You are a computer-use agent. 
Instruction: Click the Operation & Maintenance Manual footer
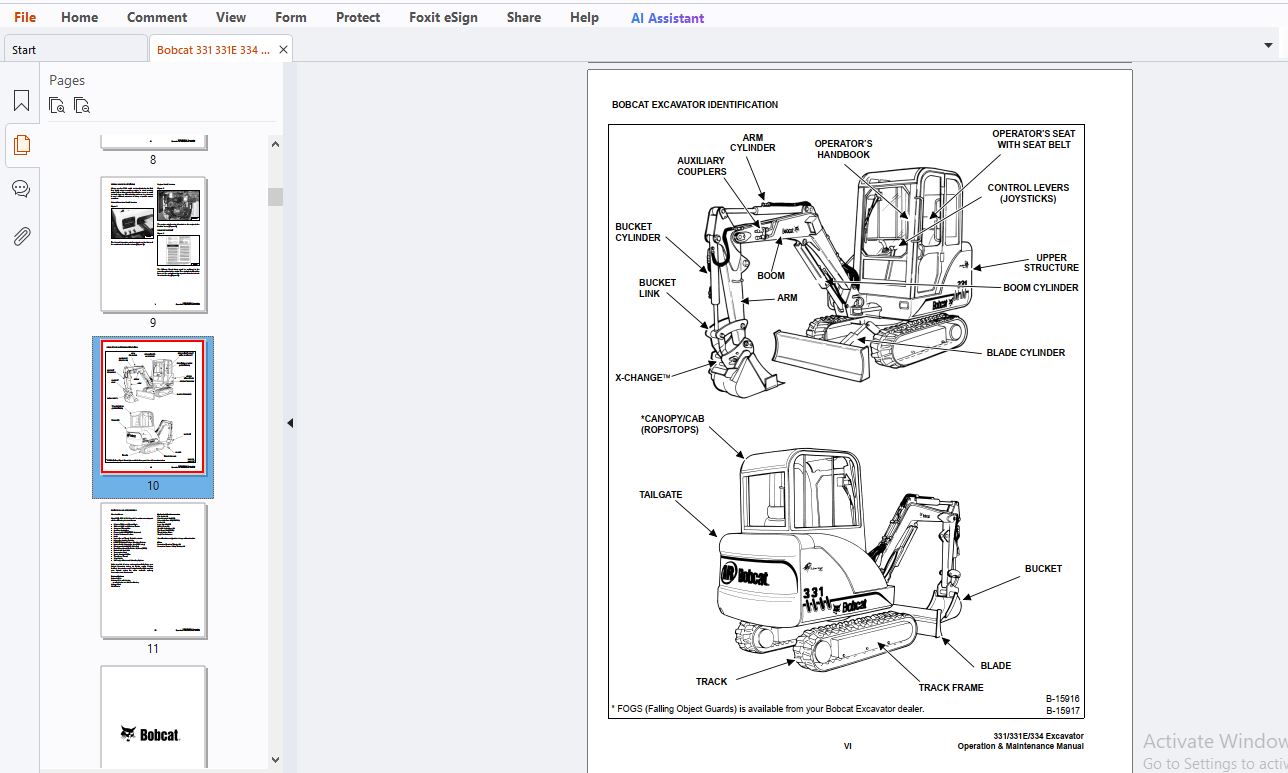pos(1020,746)
